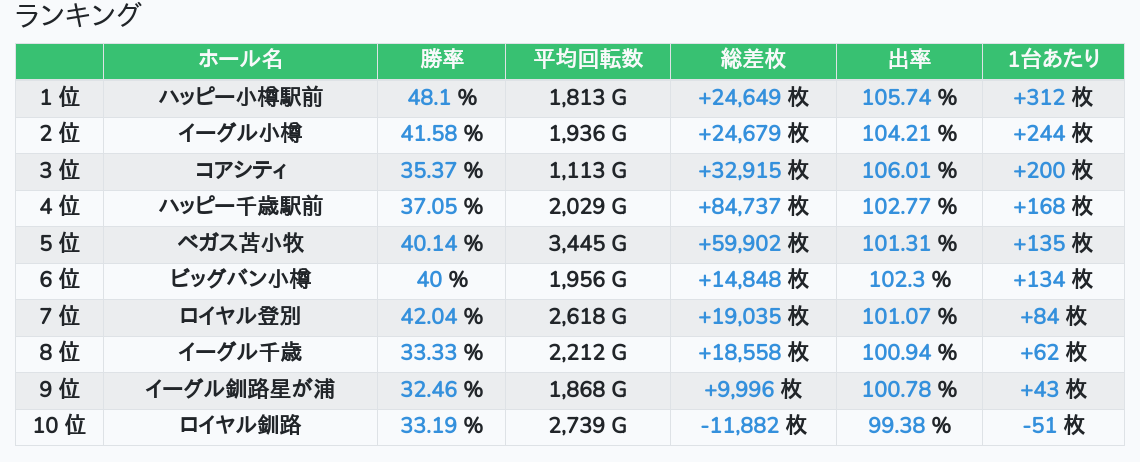The width and height of the screenshot is (1140, 462).
Task: Open イーグル釧路星が浦 hall entry
Action: [240, 390]
